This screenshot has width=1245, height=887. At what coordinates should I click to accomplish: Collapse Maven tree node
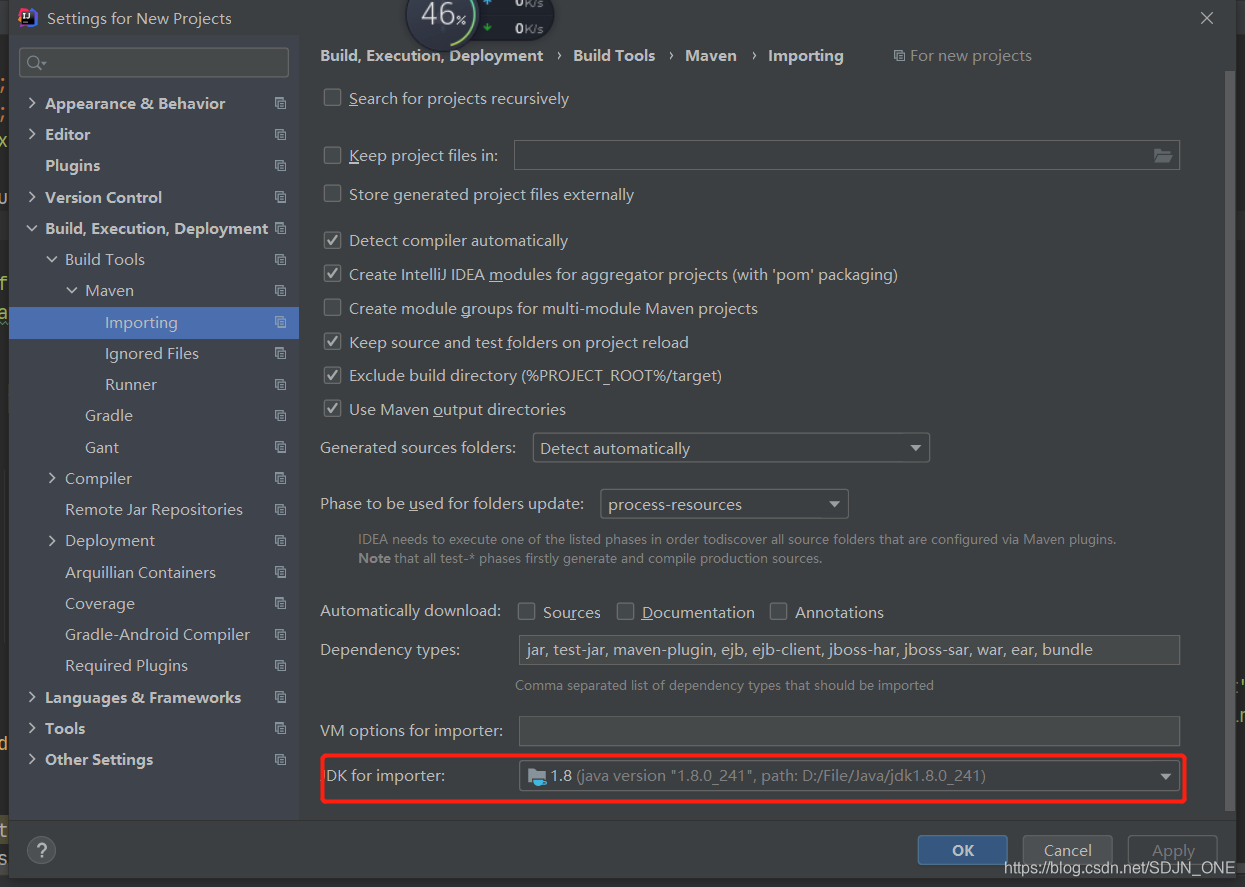pyautogui.click(x=72, y=290)
